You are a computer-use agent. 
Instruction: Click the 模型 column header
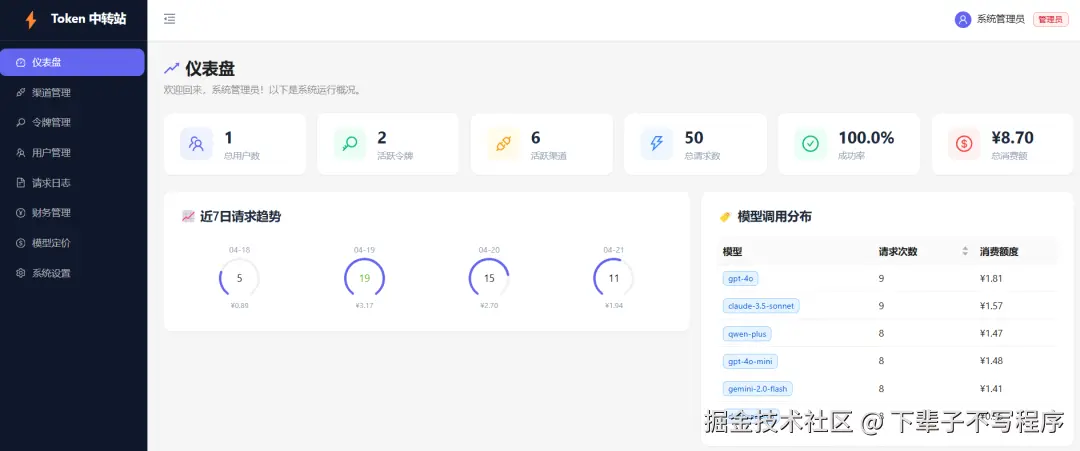[x=732, y=252]
